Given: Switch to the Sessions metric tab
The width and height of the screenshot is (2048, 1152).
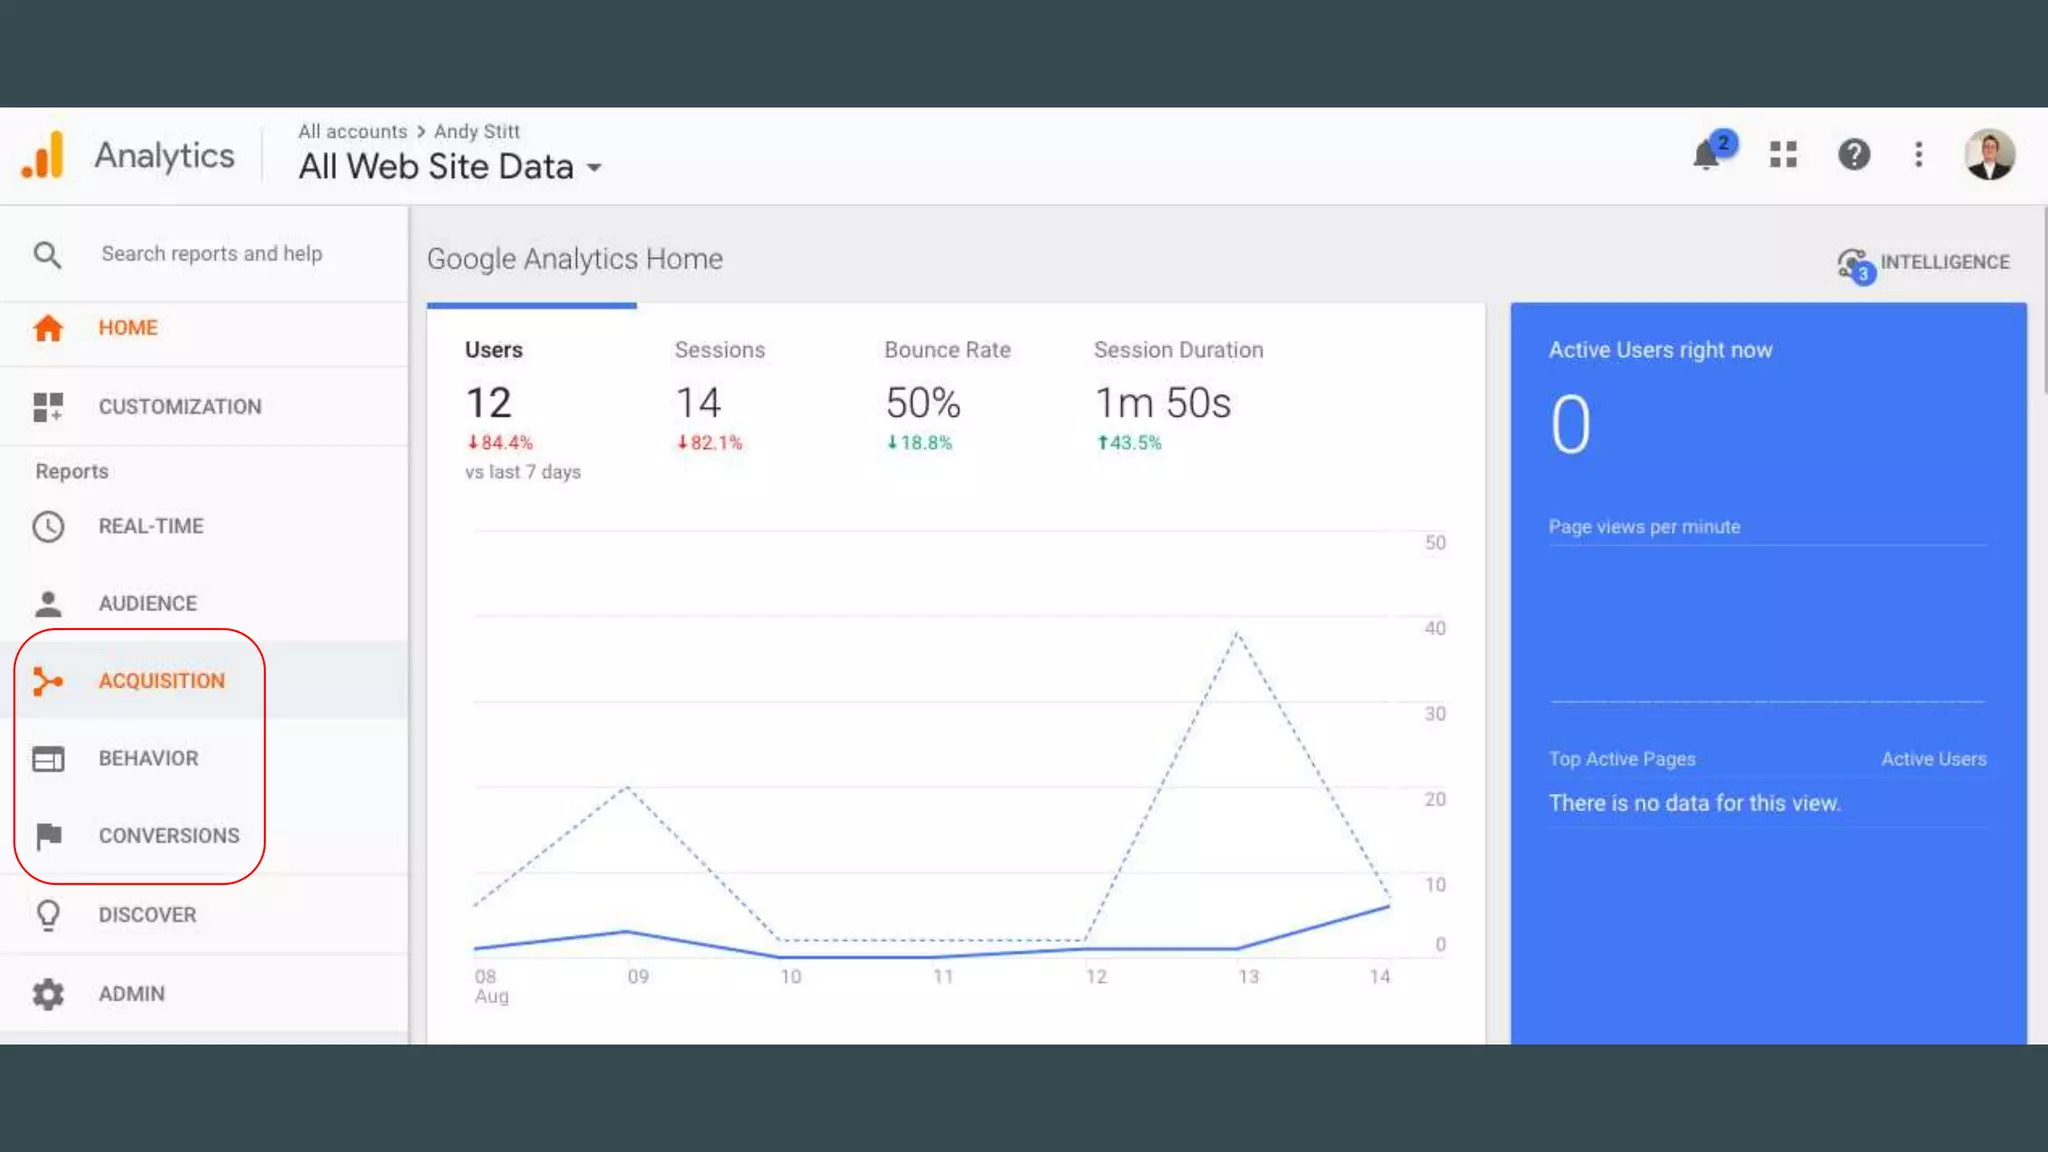Looking at the screenshot, I should (719, 350).
